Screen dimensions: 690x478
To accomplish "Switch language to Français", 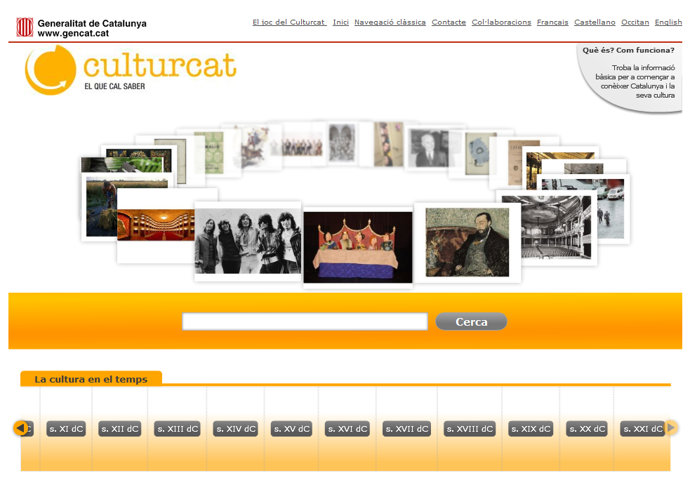I will 552,22.
